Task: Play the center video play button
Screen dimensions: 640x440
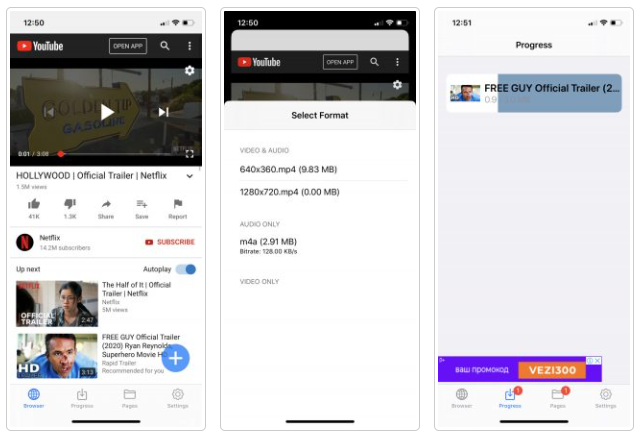Action: click(107, 111)
